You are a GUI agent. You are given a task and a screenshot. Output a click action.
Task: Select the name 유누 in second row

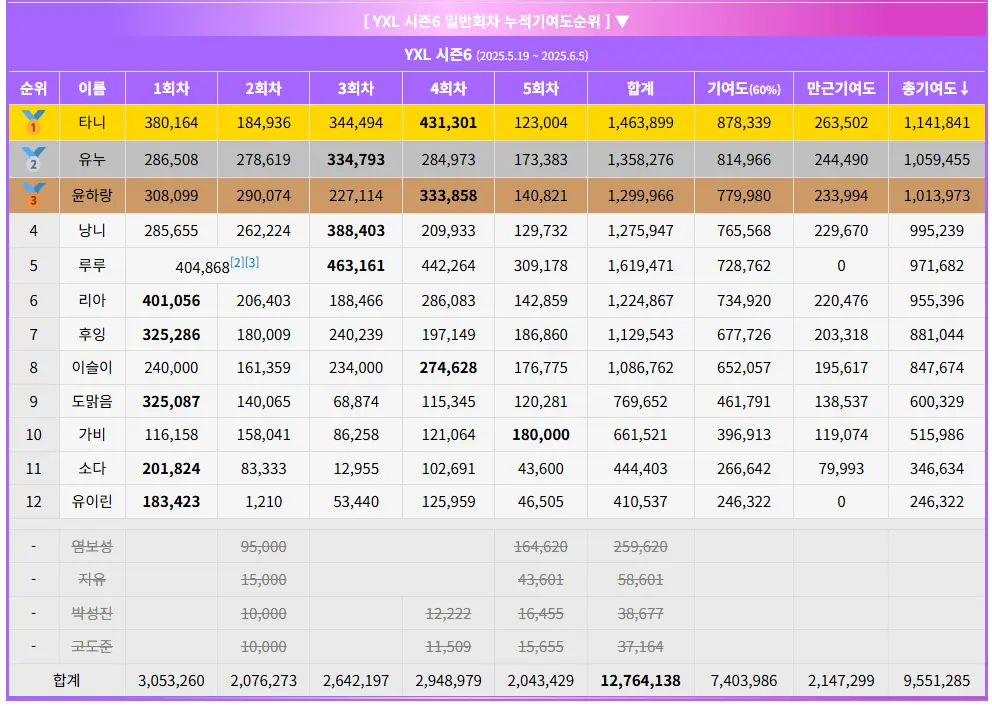click(x=92, y=159)
